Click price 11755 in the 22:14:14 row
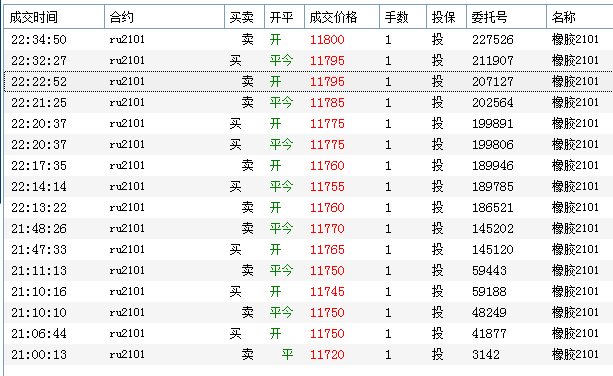The height and width of the screenshot is (376, 613). pos(327,187)
